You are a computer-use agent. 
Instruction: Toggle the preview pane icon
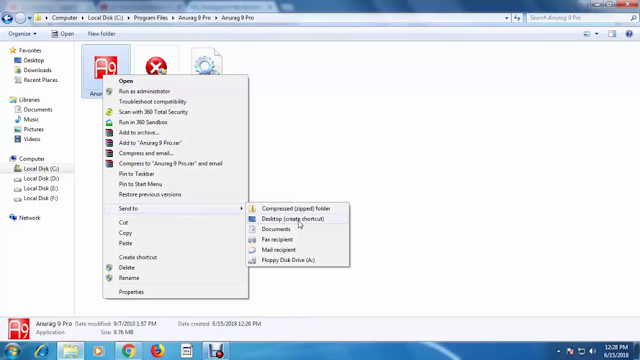click(612, 34)
